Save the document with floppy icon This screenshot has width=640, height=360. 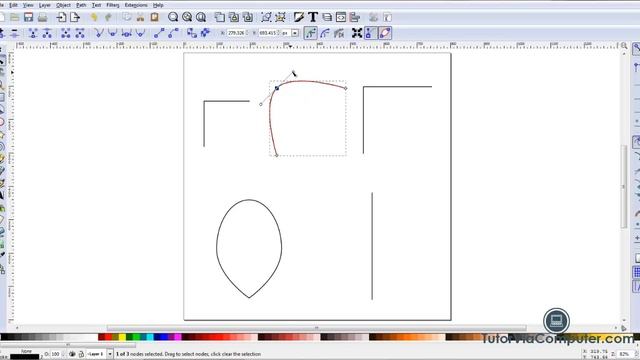(x=28, y=17)
